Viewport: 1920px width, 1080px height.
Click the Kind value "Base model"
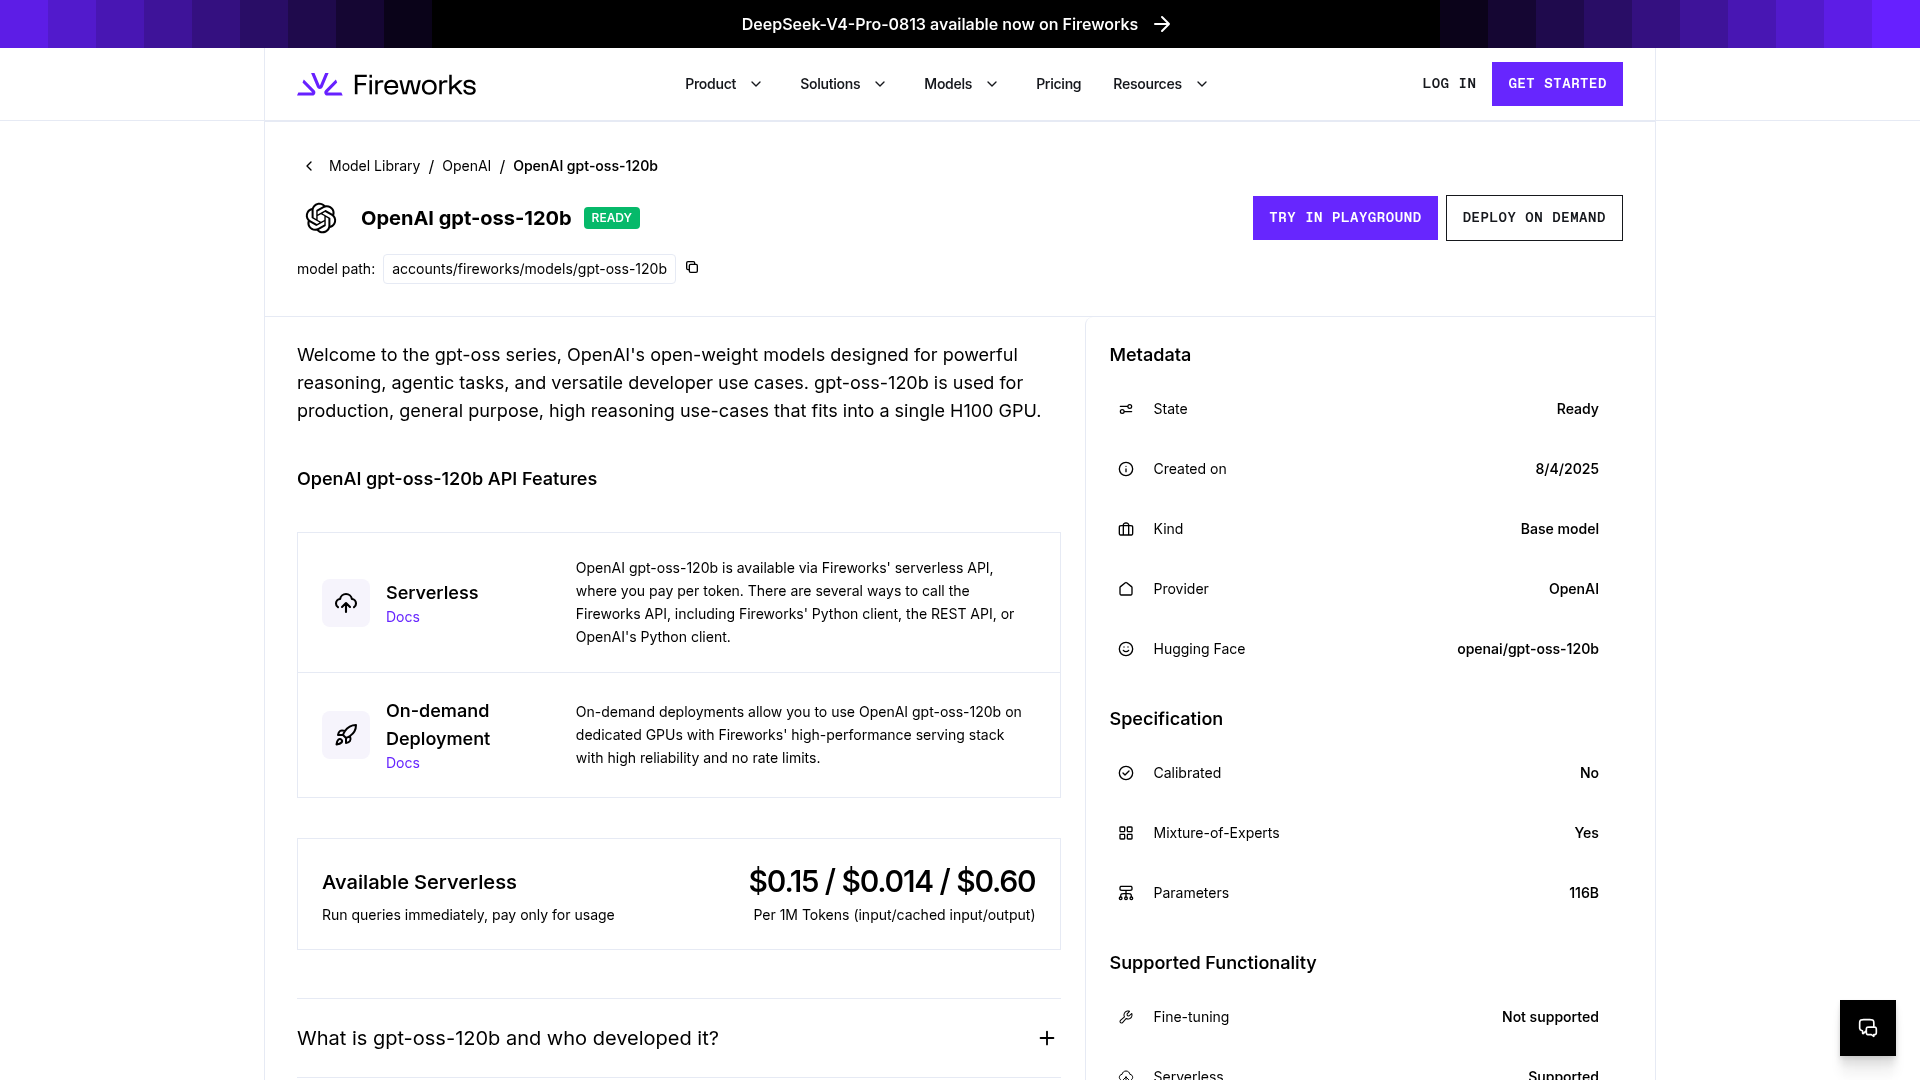1559,529
